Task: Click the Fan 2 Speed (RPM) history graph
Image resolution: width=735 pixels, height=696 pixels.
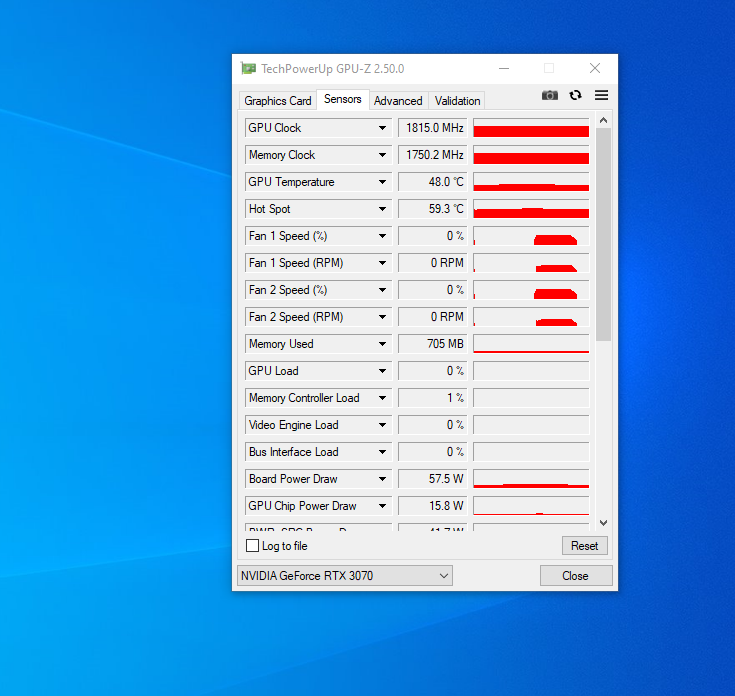Action: (531, 317)
